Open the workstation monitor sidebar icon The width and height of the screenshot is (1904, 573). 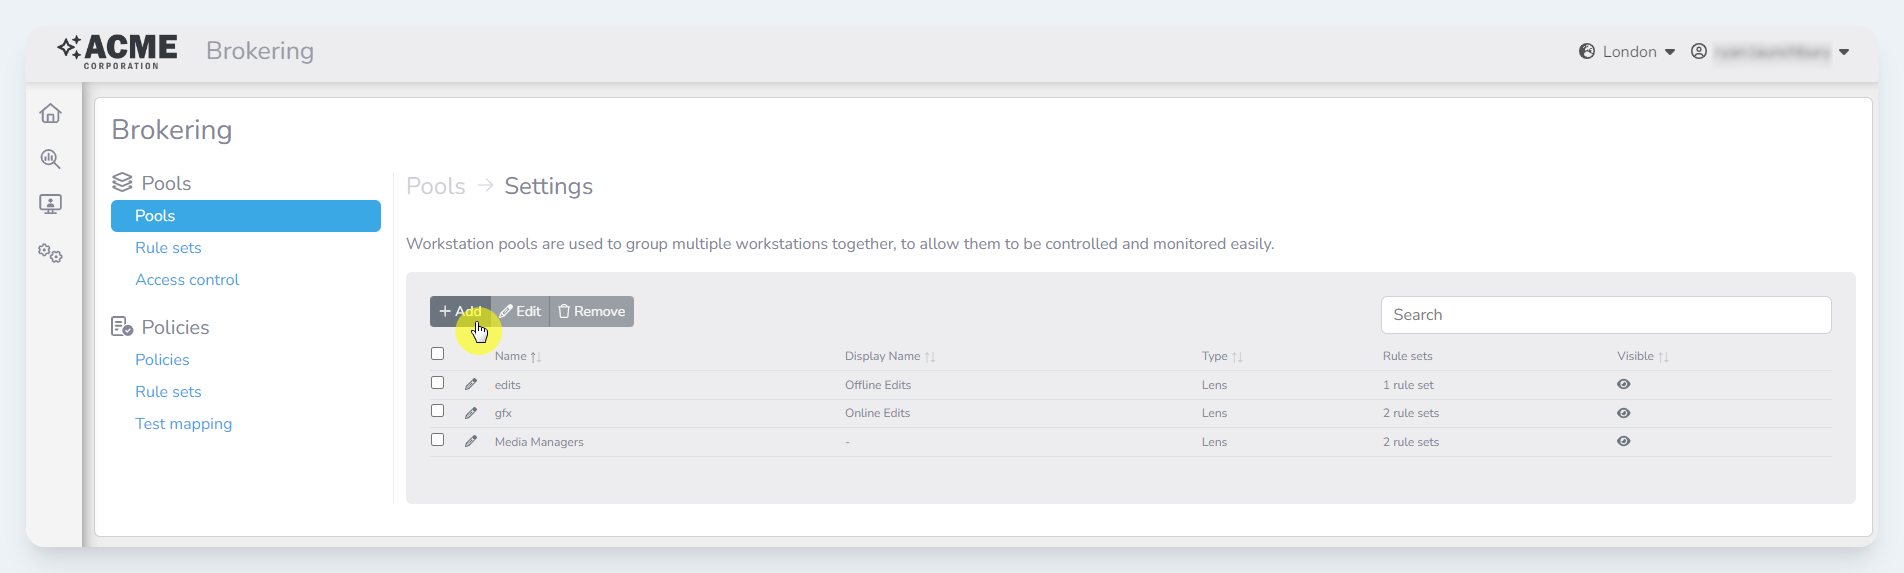pos(51,204)
